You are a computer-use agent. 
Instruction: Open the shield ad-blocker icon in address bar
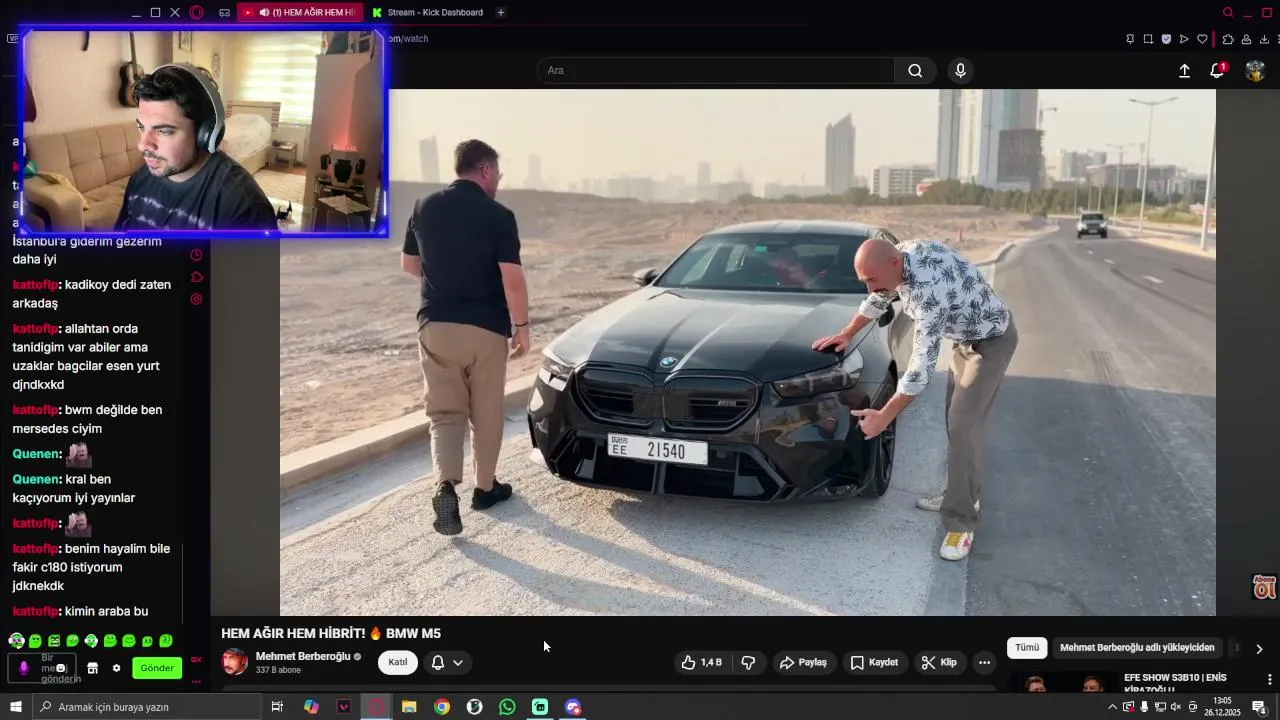(1166, 39)
